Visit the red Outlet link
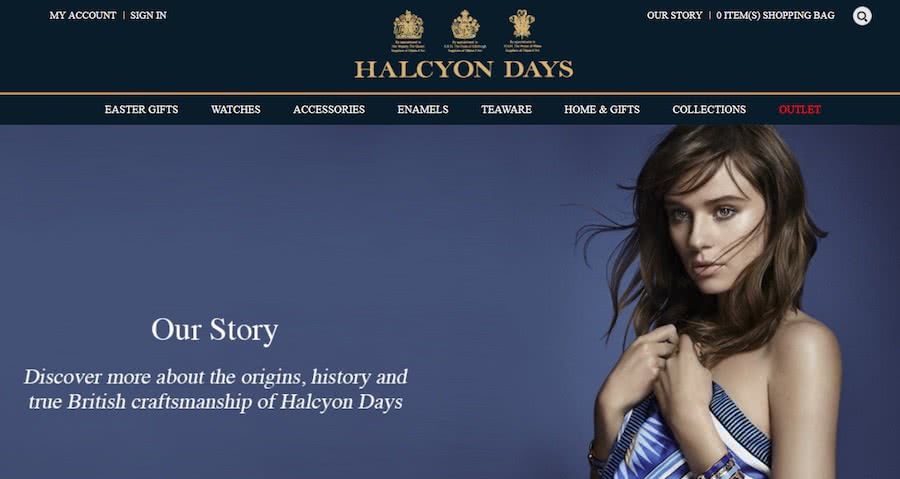900x479 pixels. click(800, 110)
